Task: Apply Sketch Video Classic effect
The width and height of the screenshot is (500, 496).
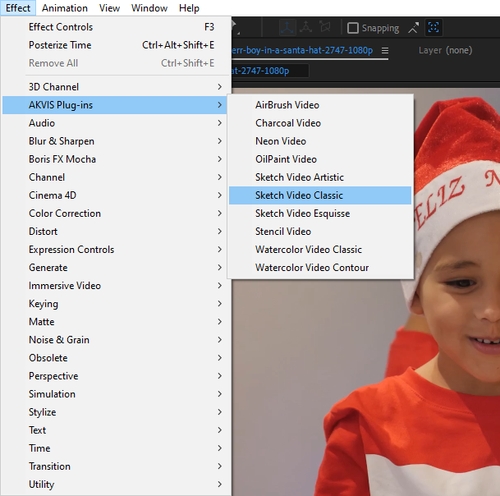Action: [320, 195]
